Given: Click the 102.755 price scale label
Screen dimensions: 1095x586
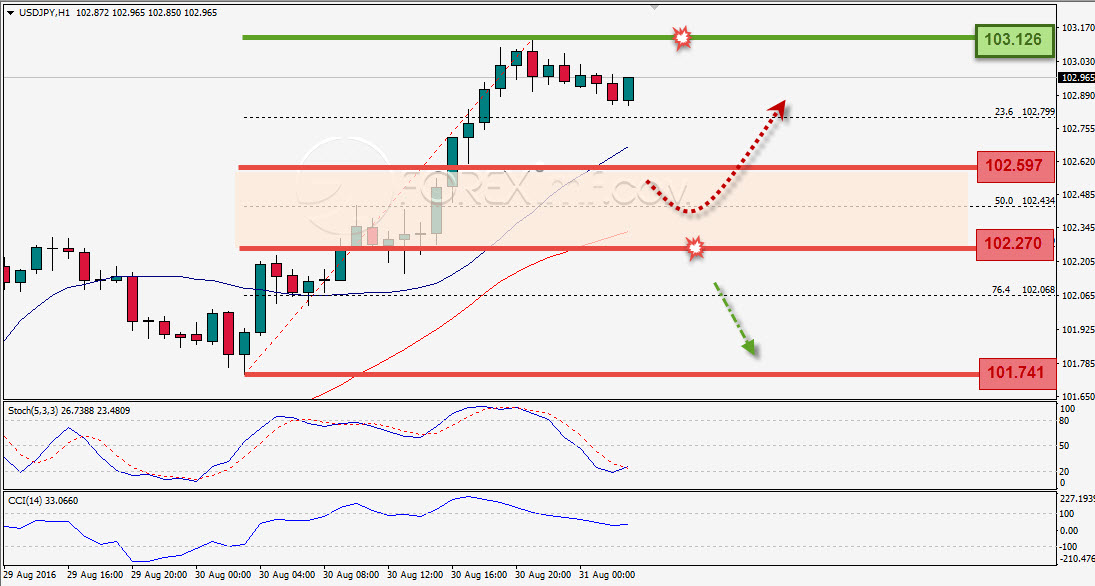Looking at the screenshot, I should point(1078,129).
